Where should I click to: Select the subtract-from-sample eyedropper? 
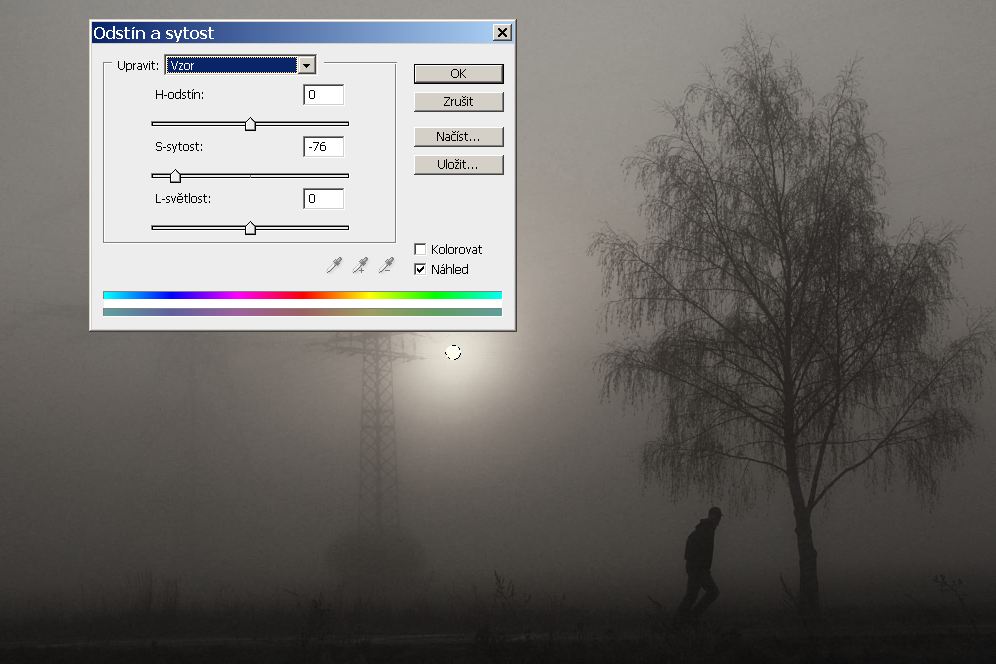click(386, 265)
